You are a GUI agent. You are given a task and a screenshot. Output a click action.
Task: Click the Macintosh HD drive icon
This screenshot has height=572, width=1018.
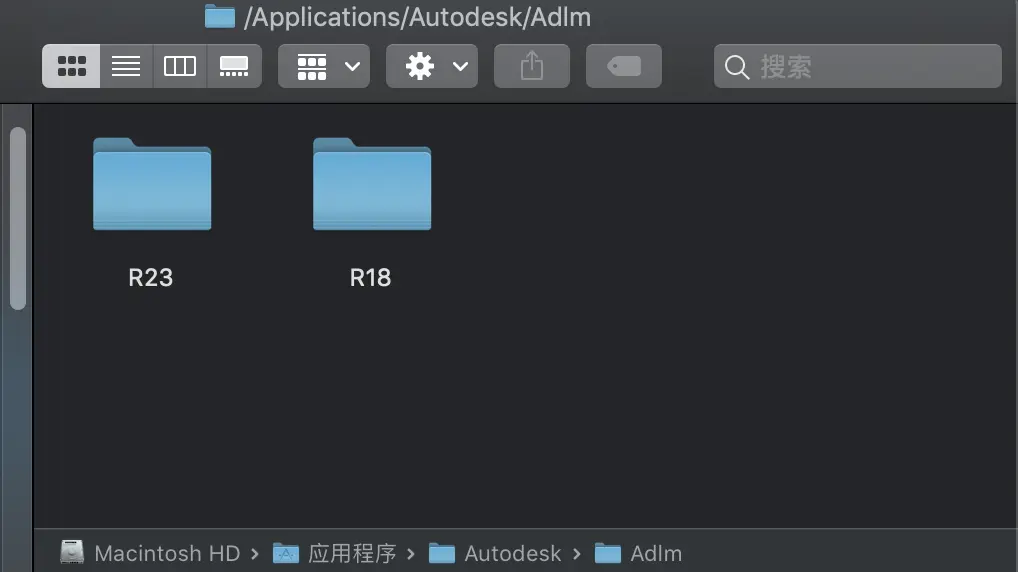click(72, 553)
